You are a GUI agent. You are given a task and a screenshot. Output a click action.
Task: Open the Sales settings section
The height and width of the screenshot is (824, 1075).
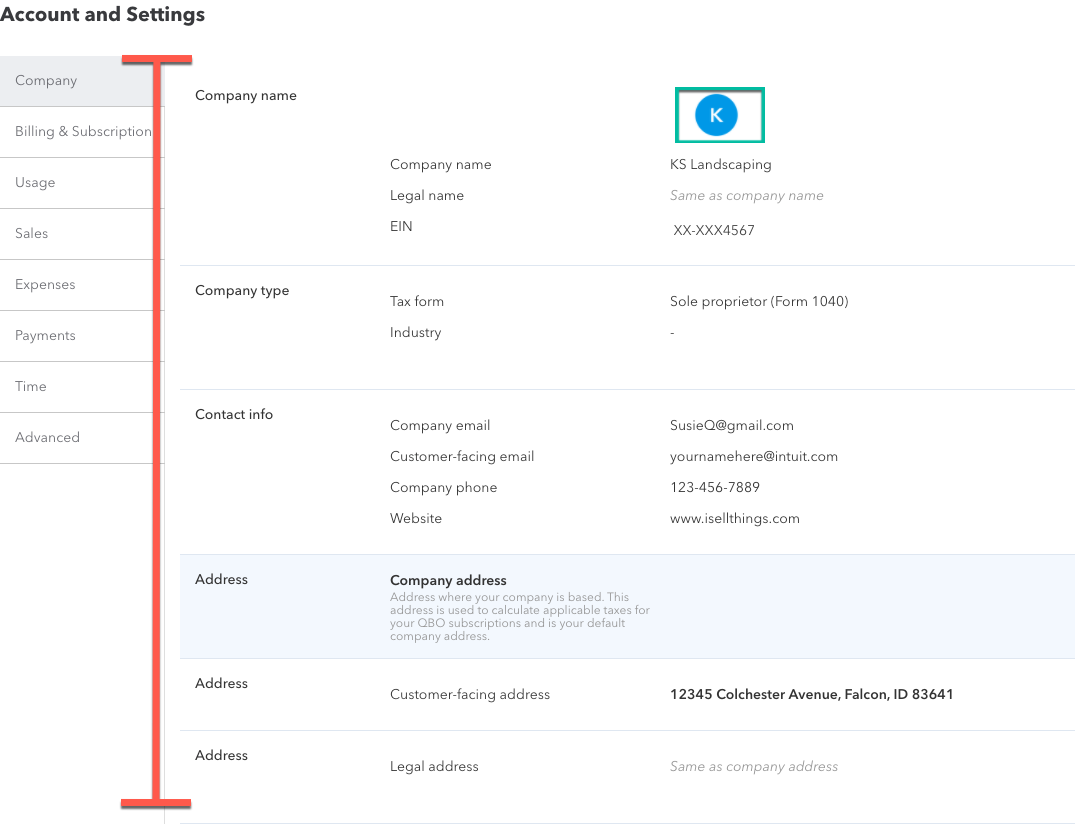31,233
